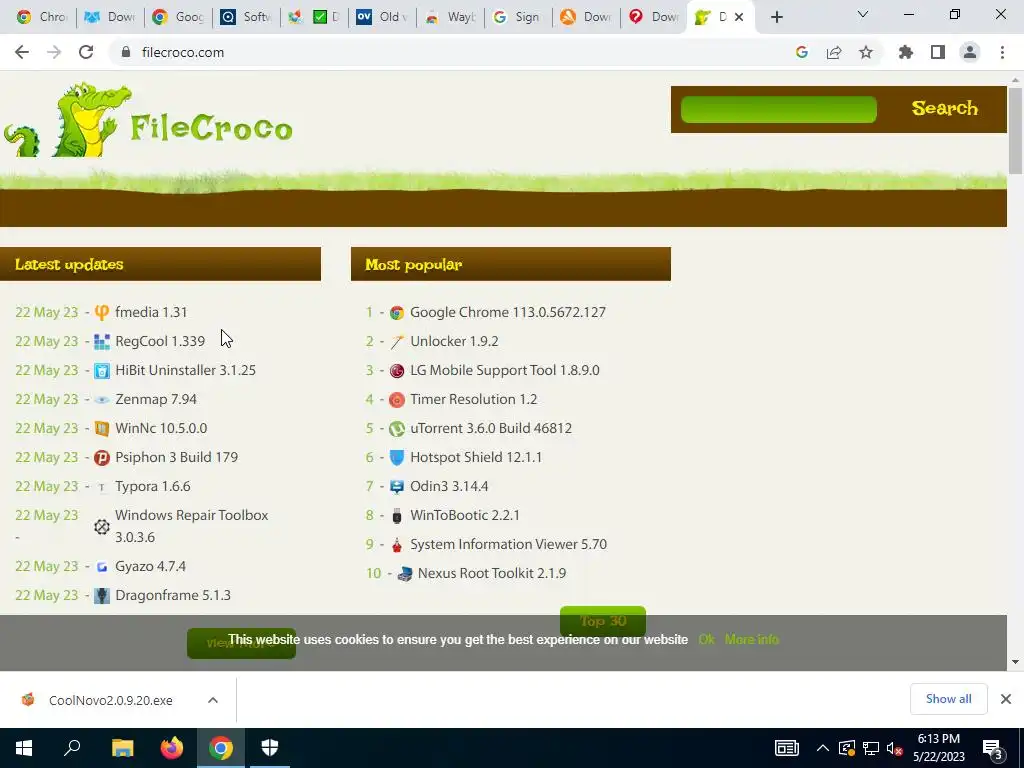Open the tab search dropdown arrow
The image size is (1024, 768).
coord(863,14)
